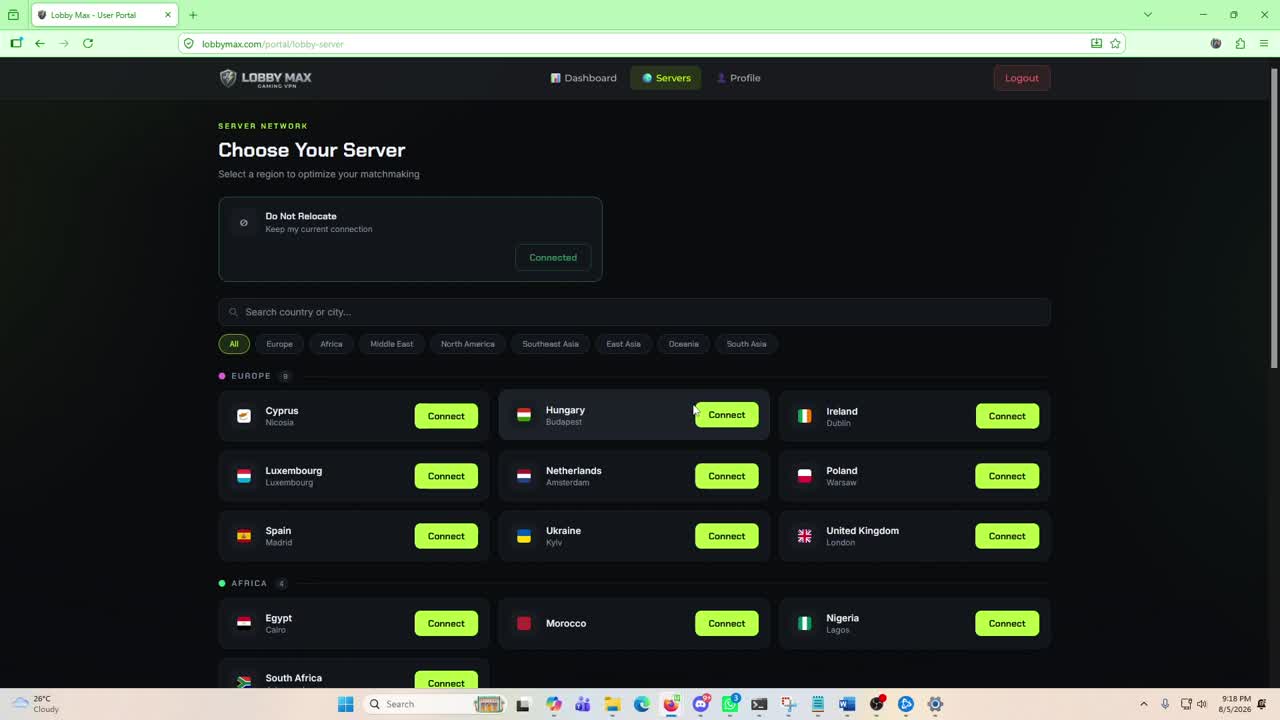Viewport: 1280px width, 720px height.
Task: Connect to the Morocco server
Action: pos(727,623)
